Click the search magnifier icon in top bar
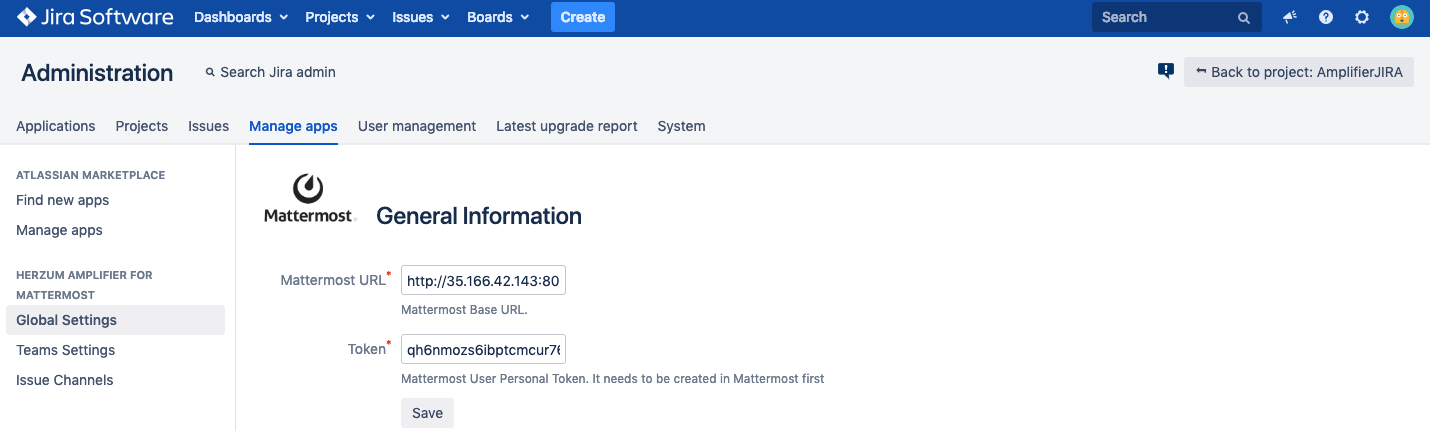The width and height of the screenshot is (1430, 431). tap(1244, 18)
